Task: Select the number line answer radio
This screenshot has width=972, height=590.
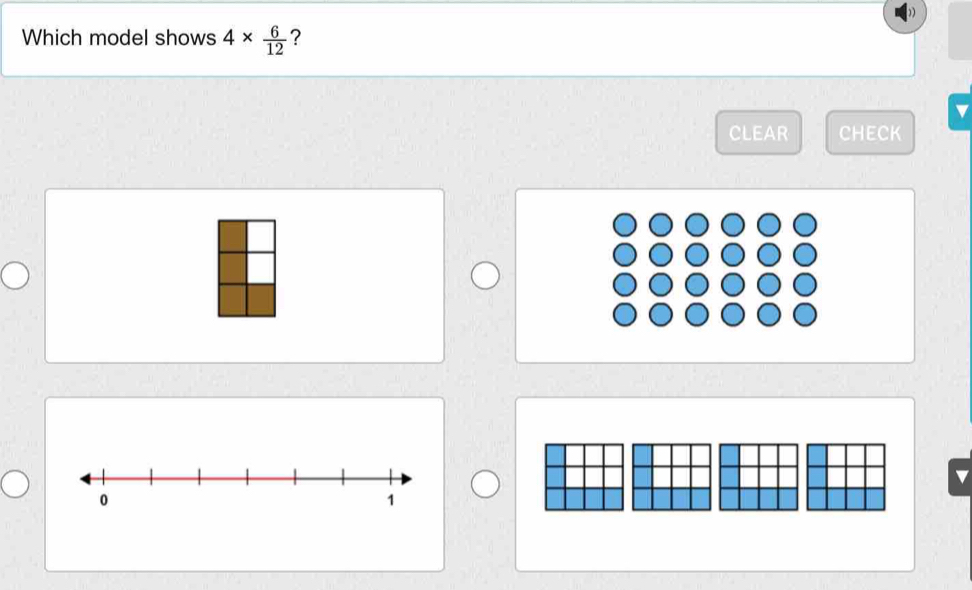Action: point(14,484)
